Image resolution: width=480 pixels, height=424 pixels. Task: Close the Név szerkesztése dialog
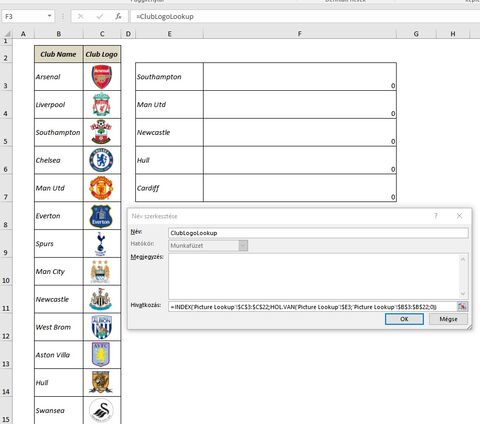pos(459,216)
